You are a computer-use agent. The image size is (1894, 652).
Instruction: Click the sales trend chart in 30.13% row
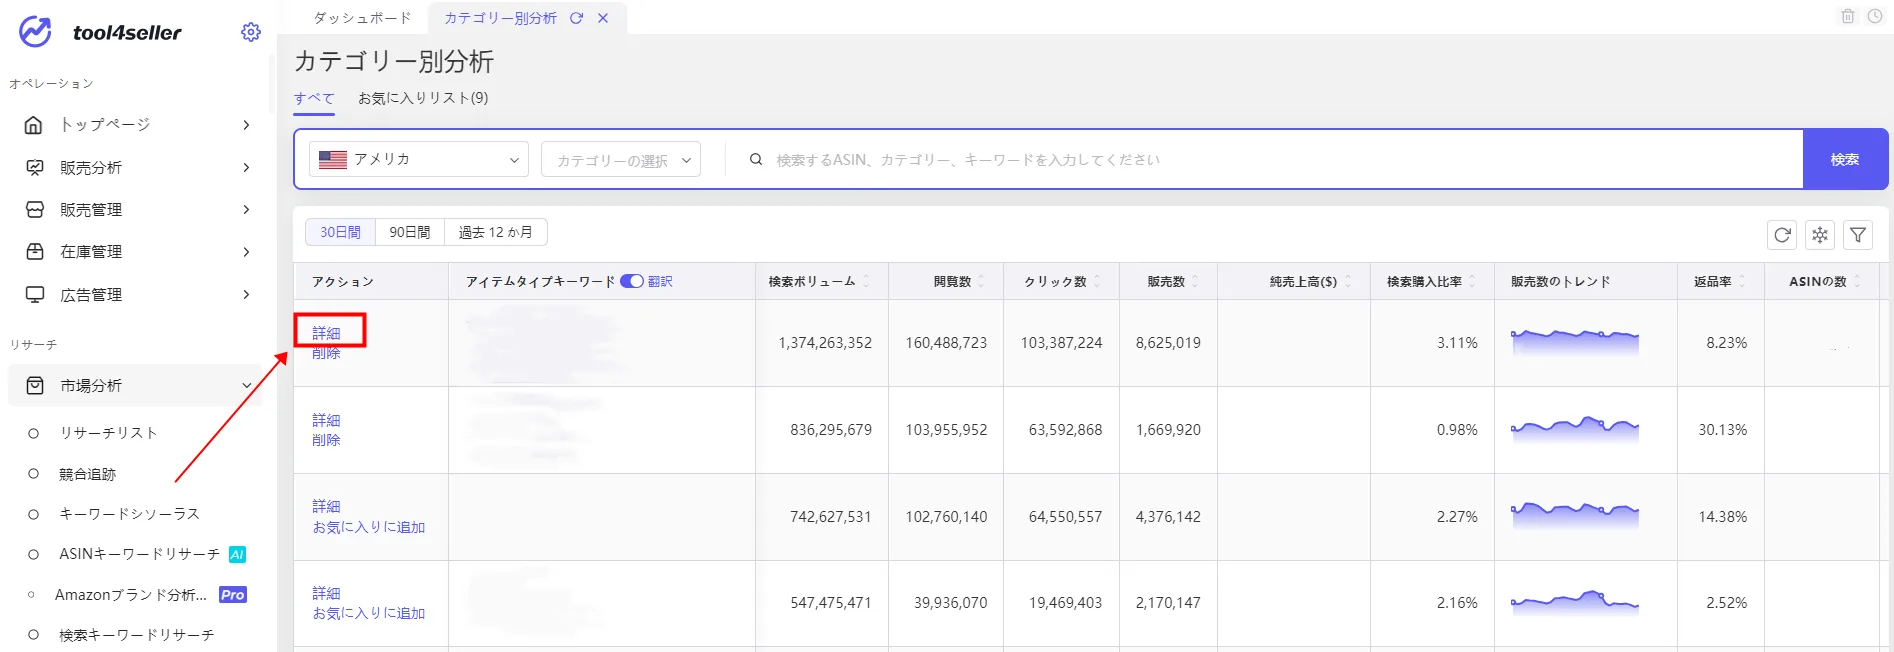[1575, 428]
